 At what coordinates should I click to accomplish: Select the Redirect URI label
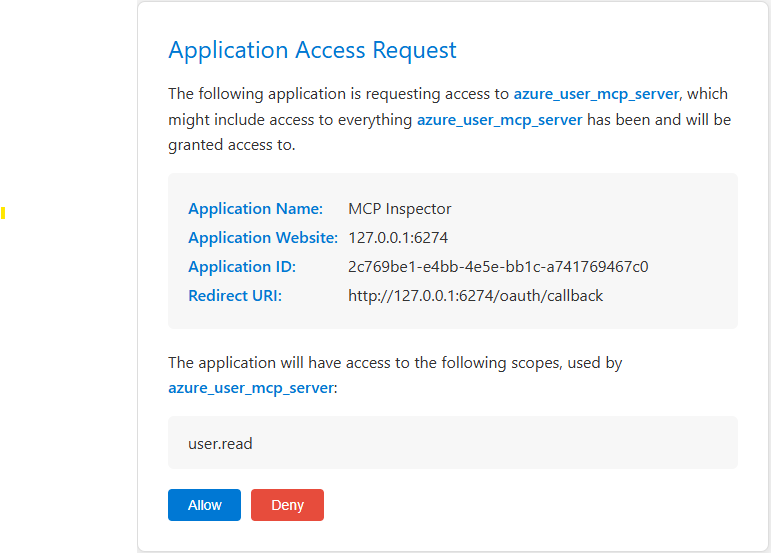[235, 296]
